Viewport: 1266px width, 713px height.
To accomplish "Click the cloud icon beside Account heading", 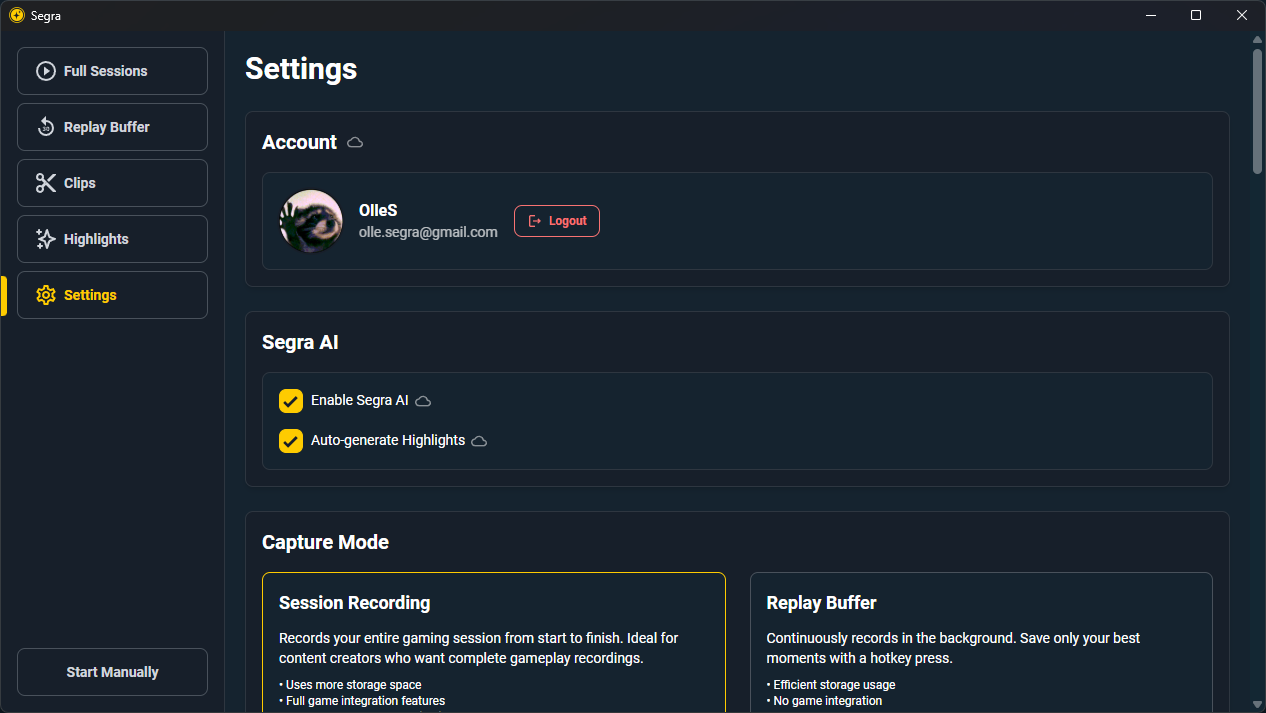I will click(355, 143).
